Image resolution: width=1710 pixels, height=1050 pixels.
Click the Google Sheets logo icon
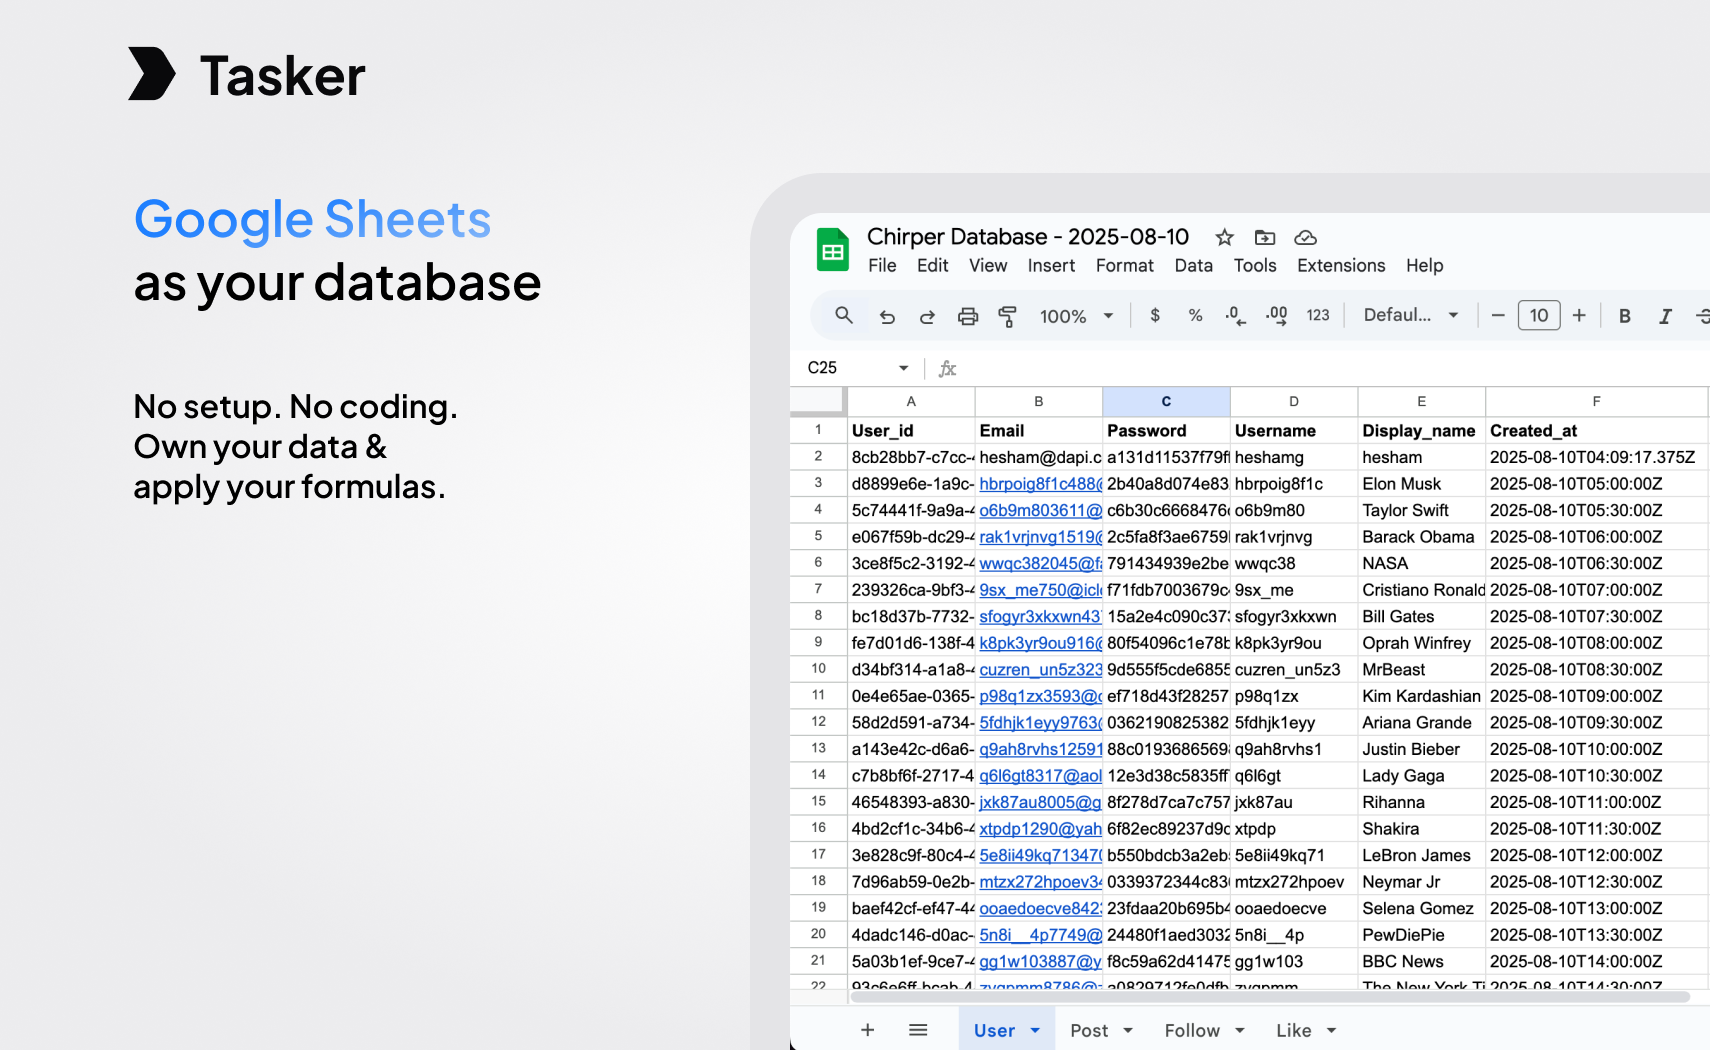pyautogui.click(x=832, y=250)
